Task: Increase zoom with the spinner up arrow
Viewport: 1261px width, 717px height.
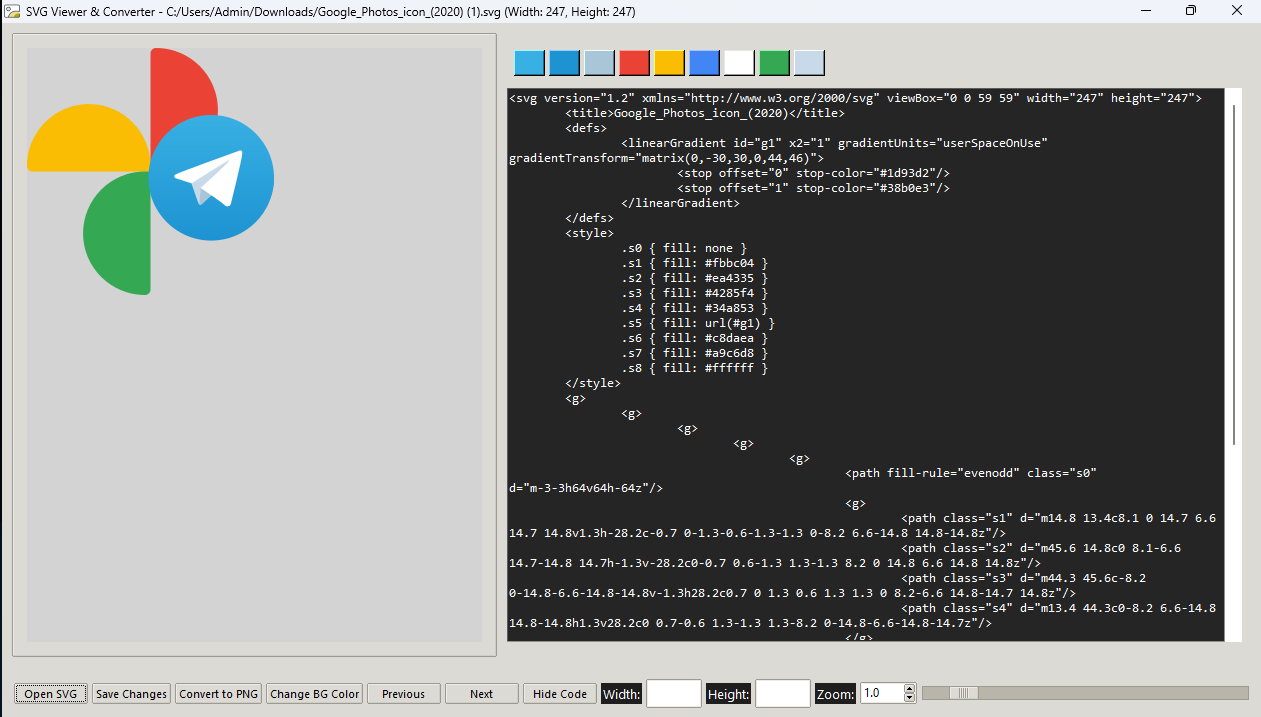Action: (x=909, y=688)
